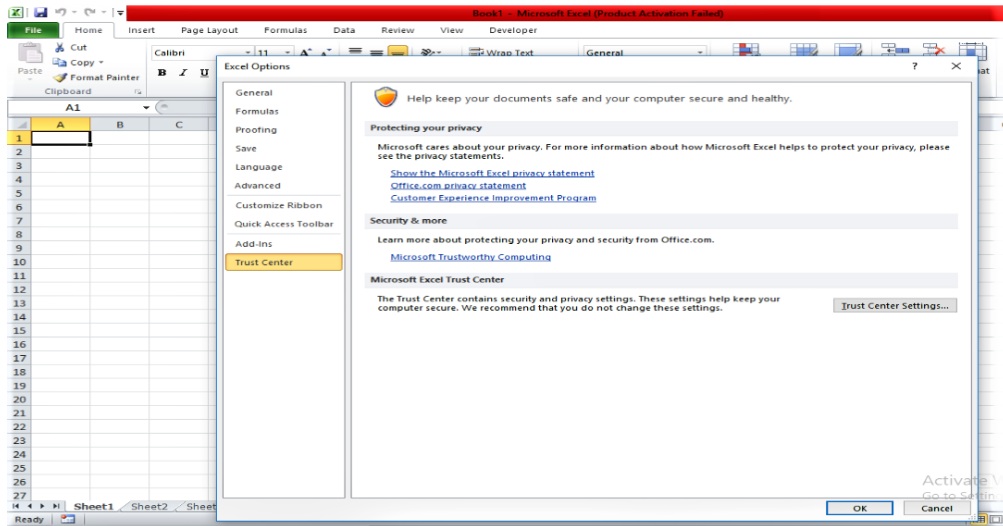Click the Select All corner of worksheet grid
This screenshot has height=526, width=1003.
19,124
